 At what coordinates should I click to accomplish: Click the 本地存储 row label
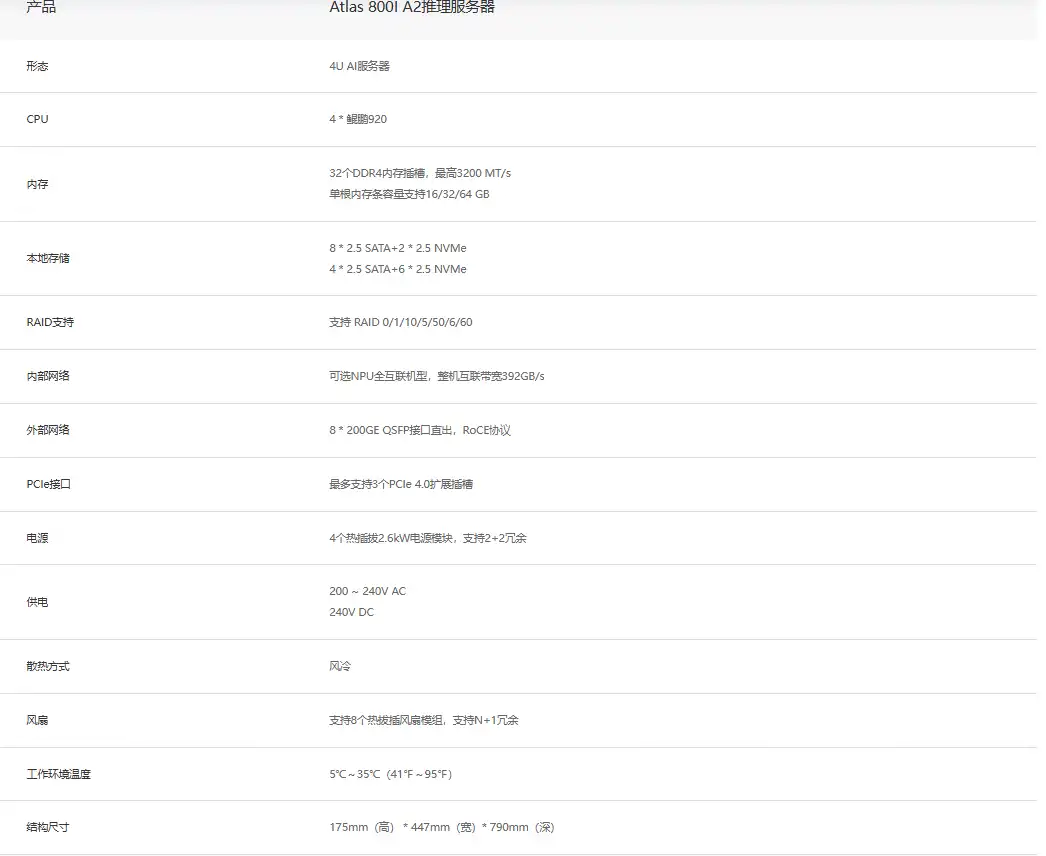coord(48,258)
